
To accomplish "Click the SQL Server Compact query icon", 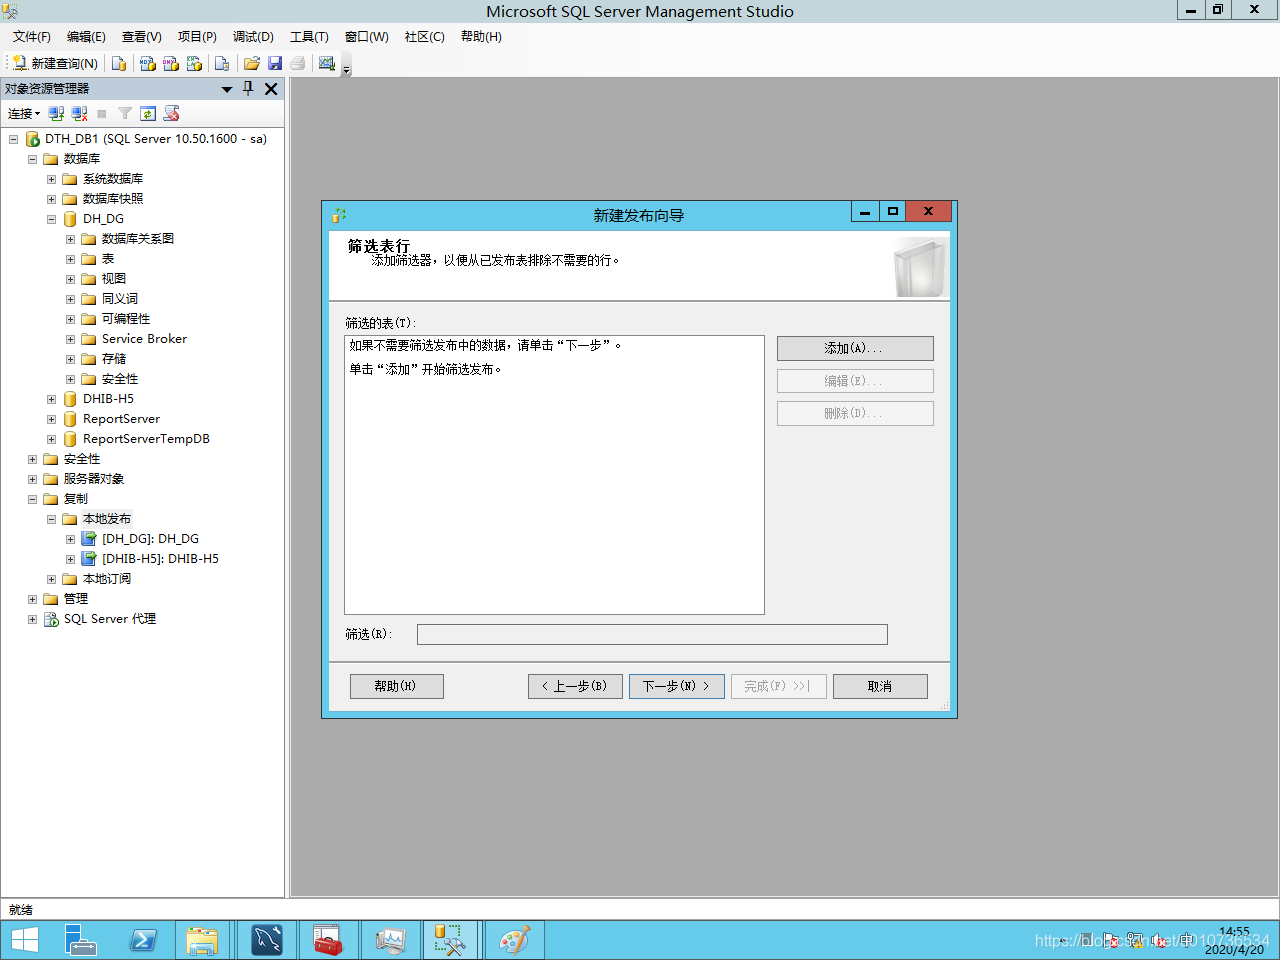I will click(222, 63).
